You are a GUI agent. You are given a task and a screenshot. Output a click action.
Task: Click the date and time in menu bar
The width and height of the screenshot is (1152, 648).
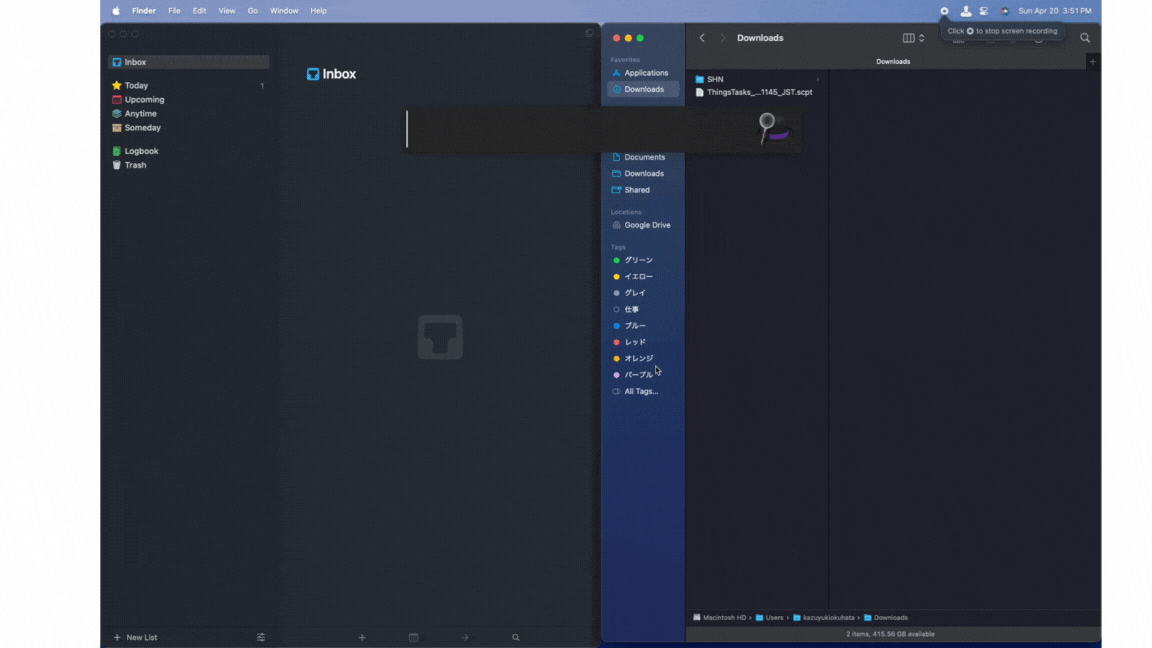click(1055, 11)
